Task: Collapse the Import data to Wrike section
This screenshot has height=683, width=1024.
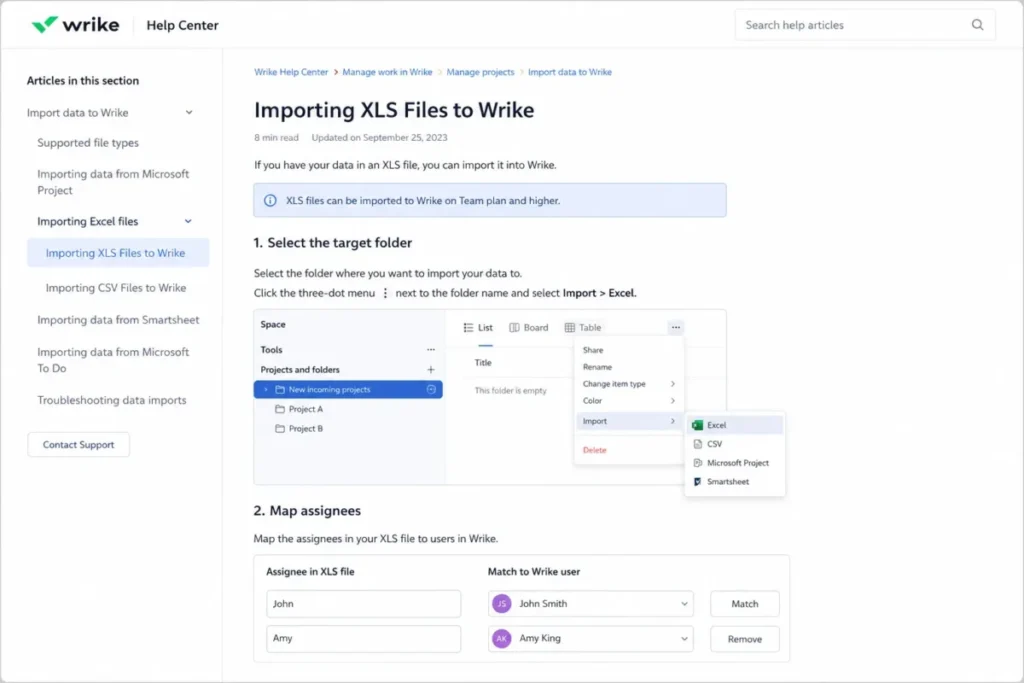Action: tap(189, 113)
